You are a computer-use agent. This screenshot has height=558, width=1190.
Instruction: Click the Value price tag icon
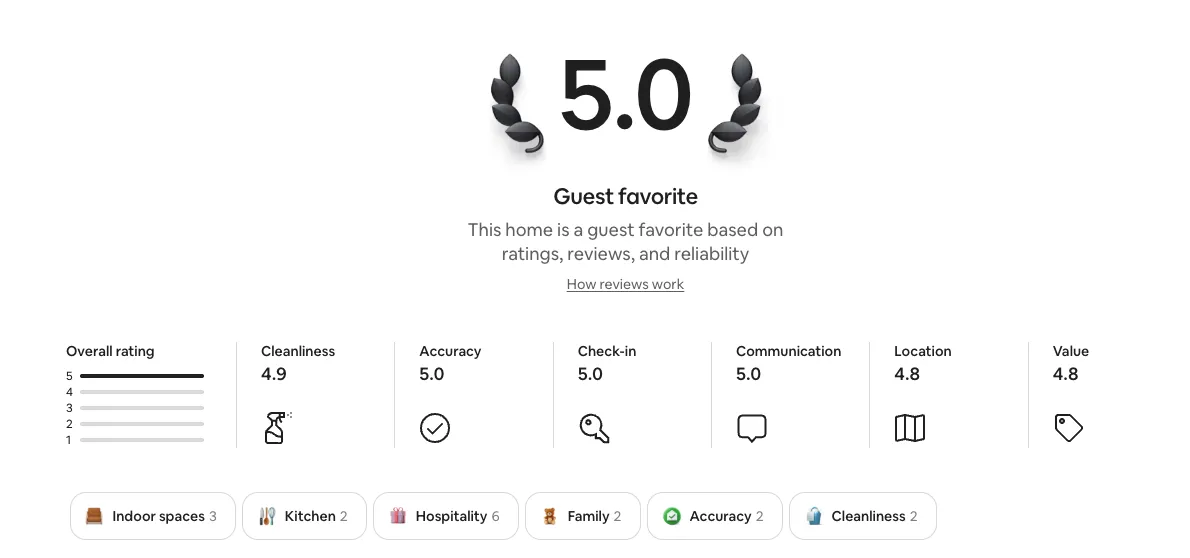(1069, 428)
